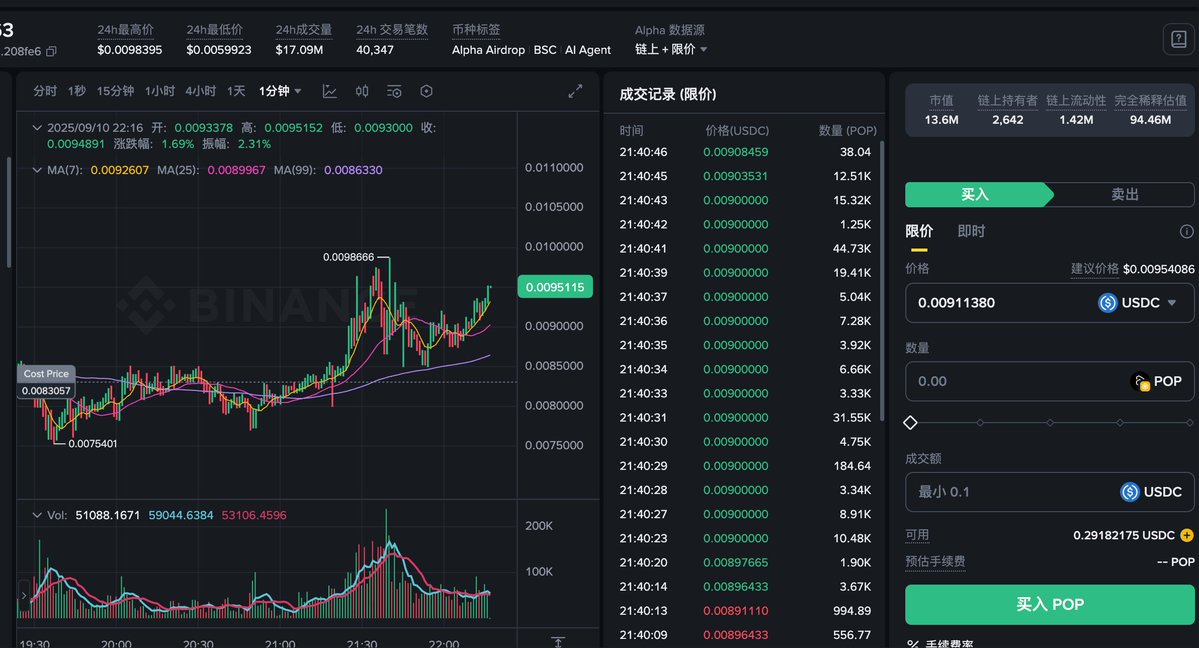1199x648 pixels.
Task: Open the USDC quote currency dropdown in price field
Action: [1138, 303]
